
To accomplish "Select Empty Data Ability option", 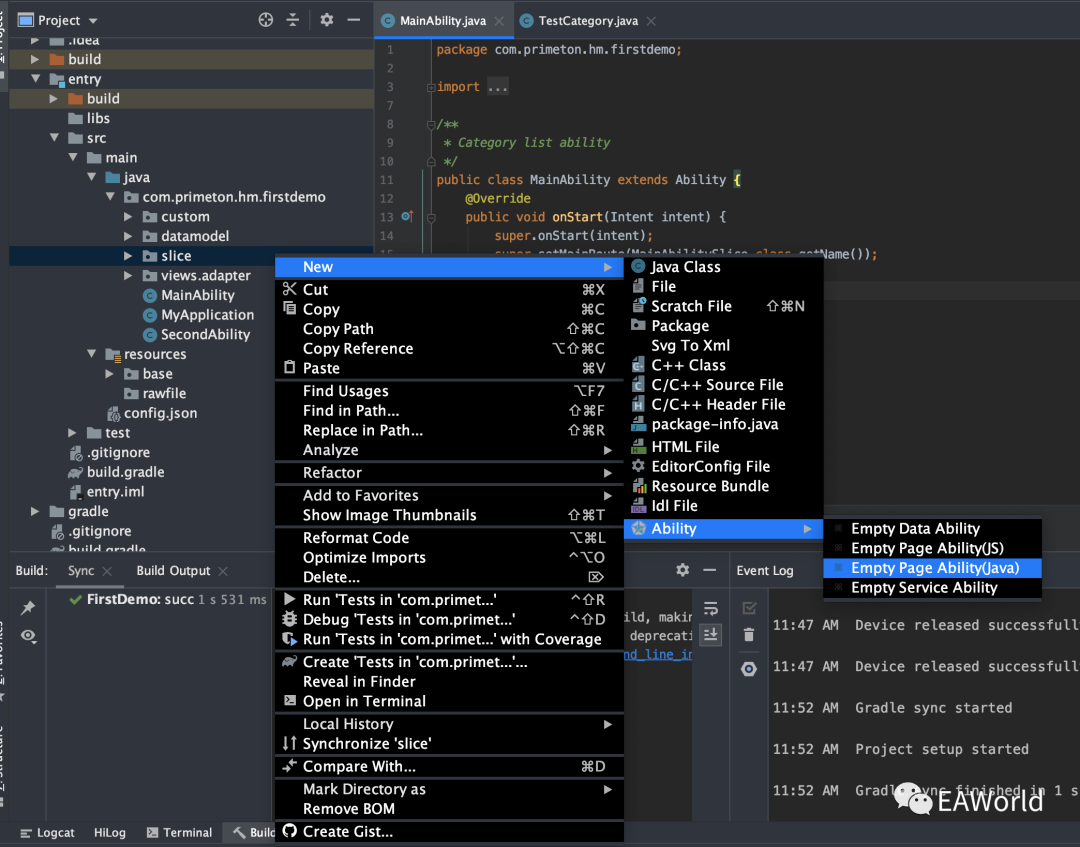I will tap(933, 529).
